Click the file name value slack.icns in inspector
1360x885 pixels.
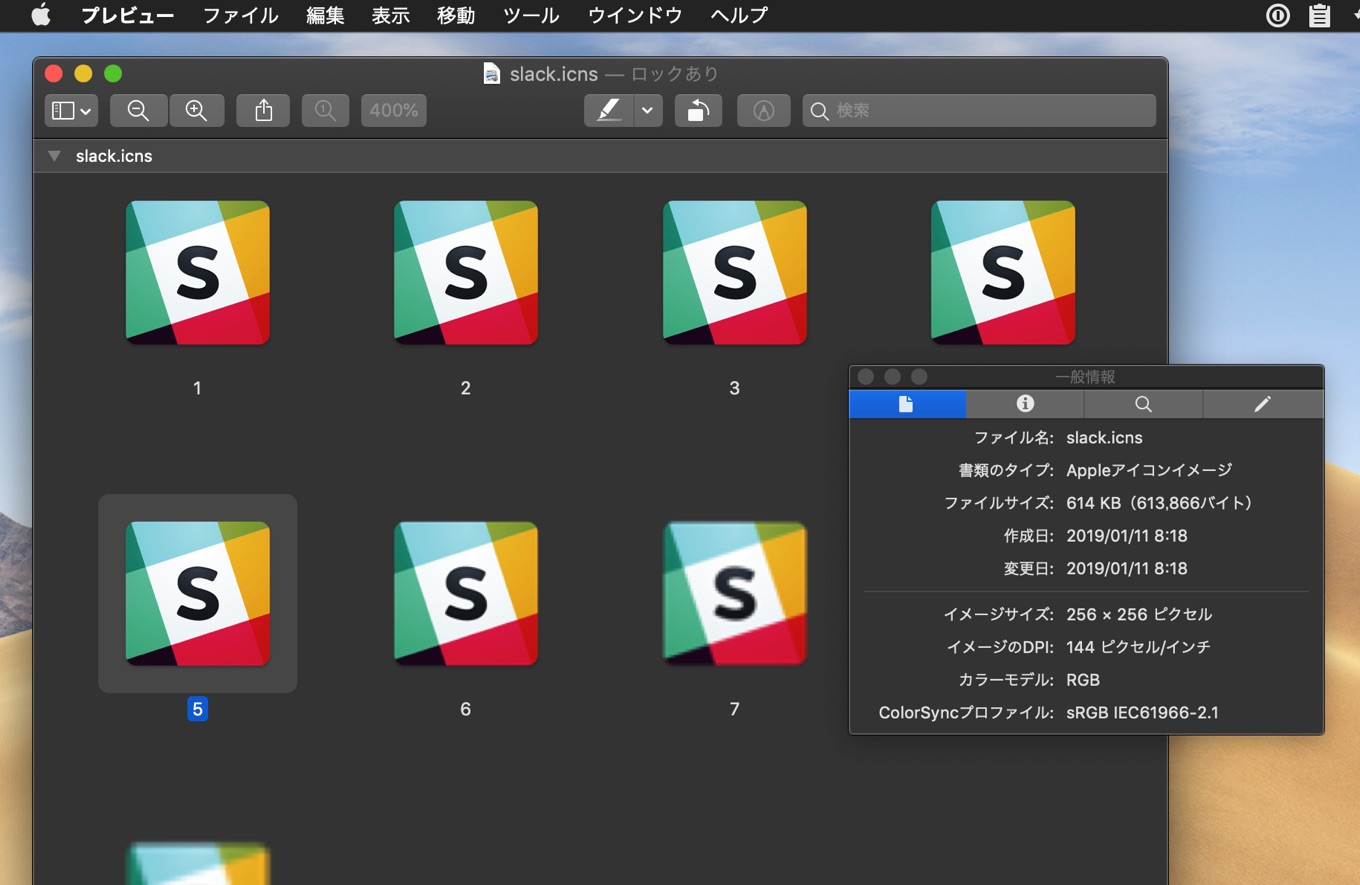point(1104,438)
